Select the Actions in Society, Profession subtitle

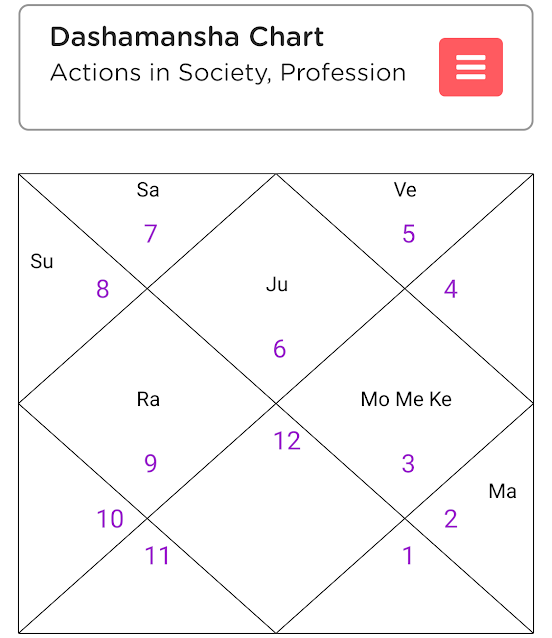pyautogui.click(x=228, y=73)
